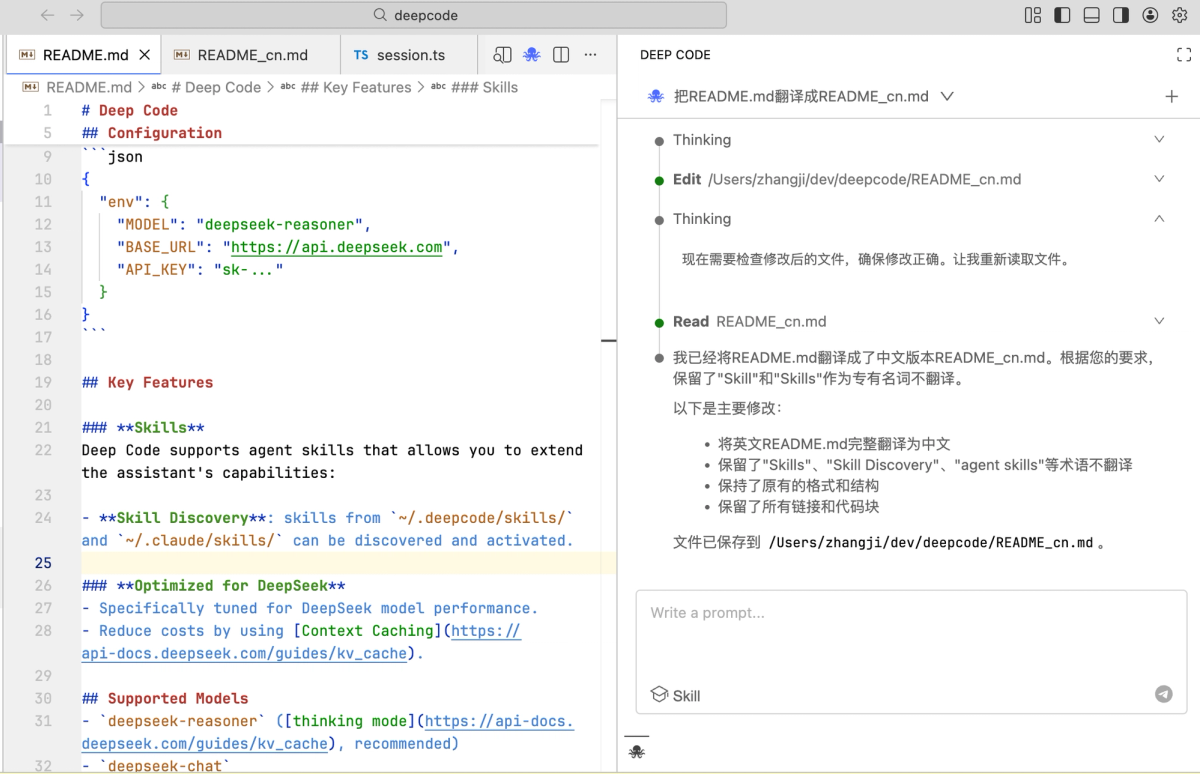Open the editor More Actions ellipsis

[590, 55]
